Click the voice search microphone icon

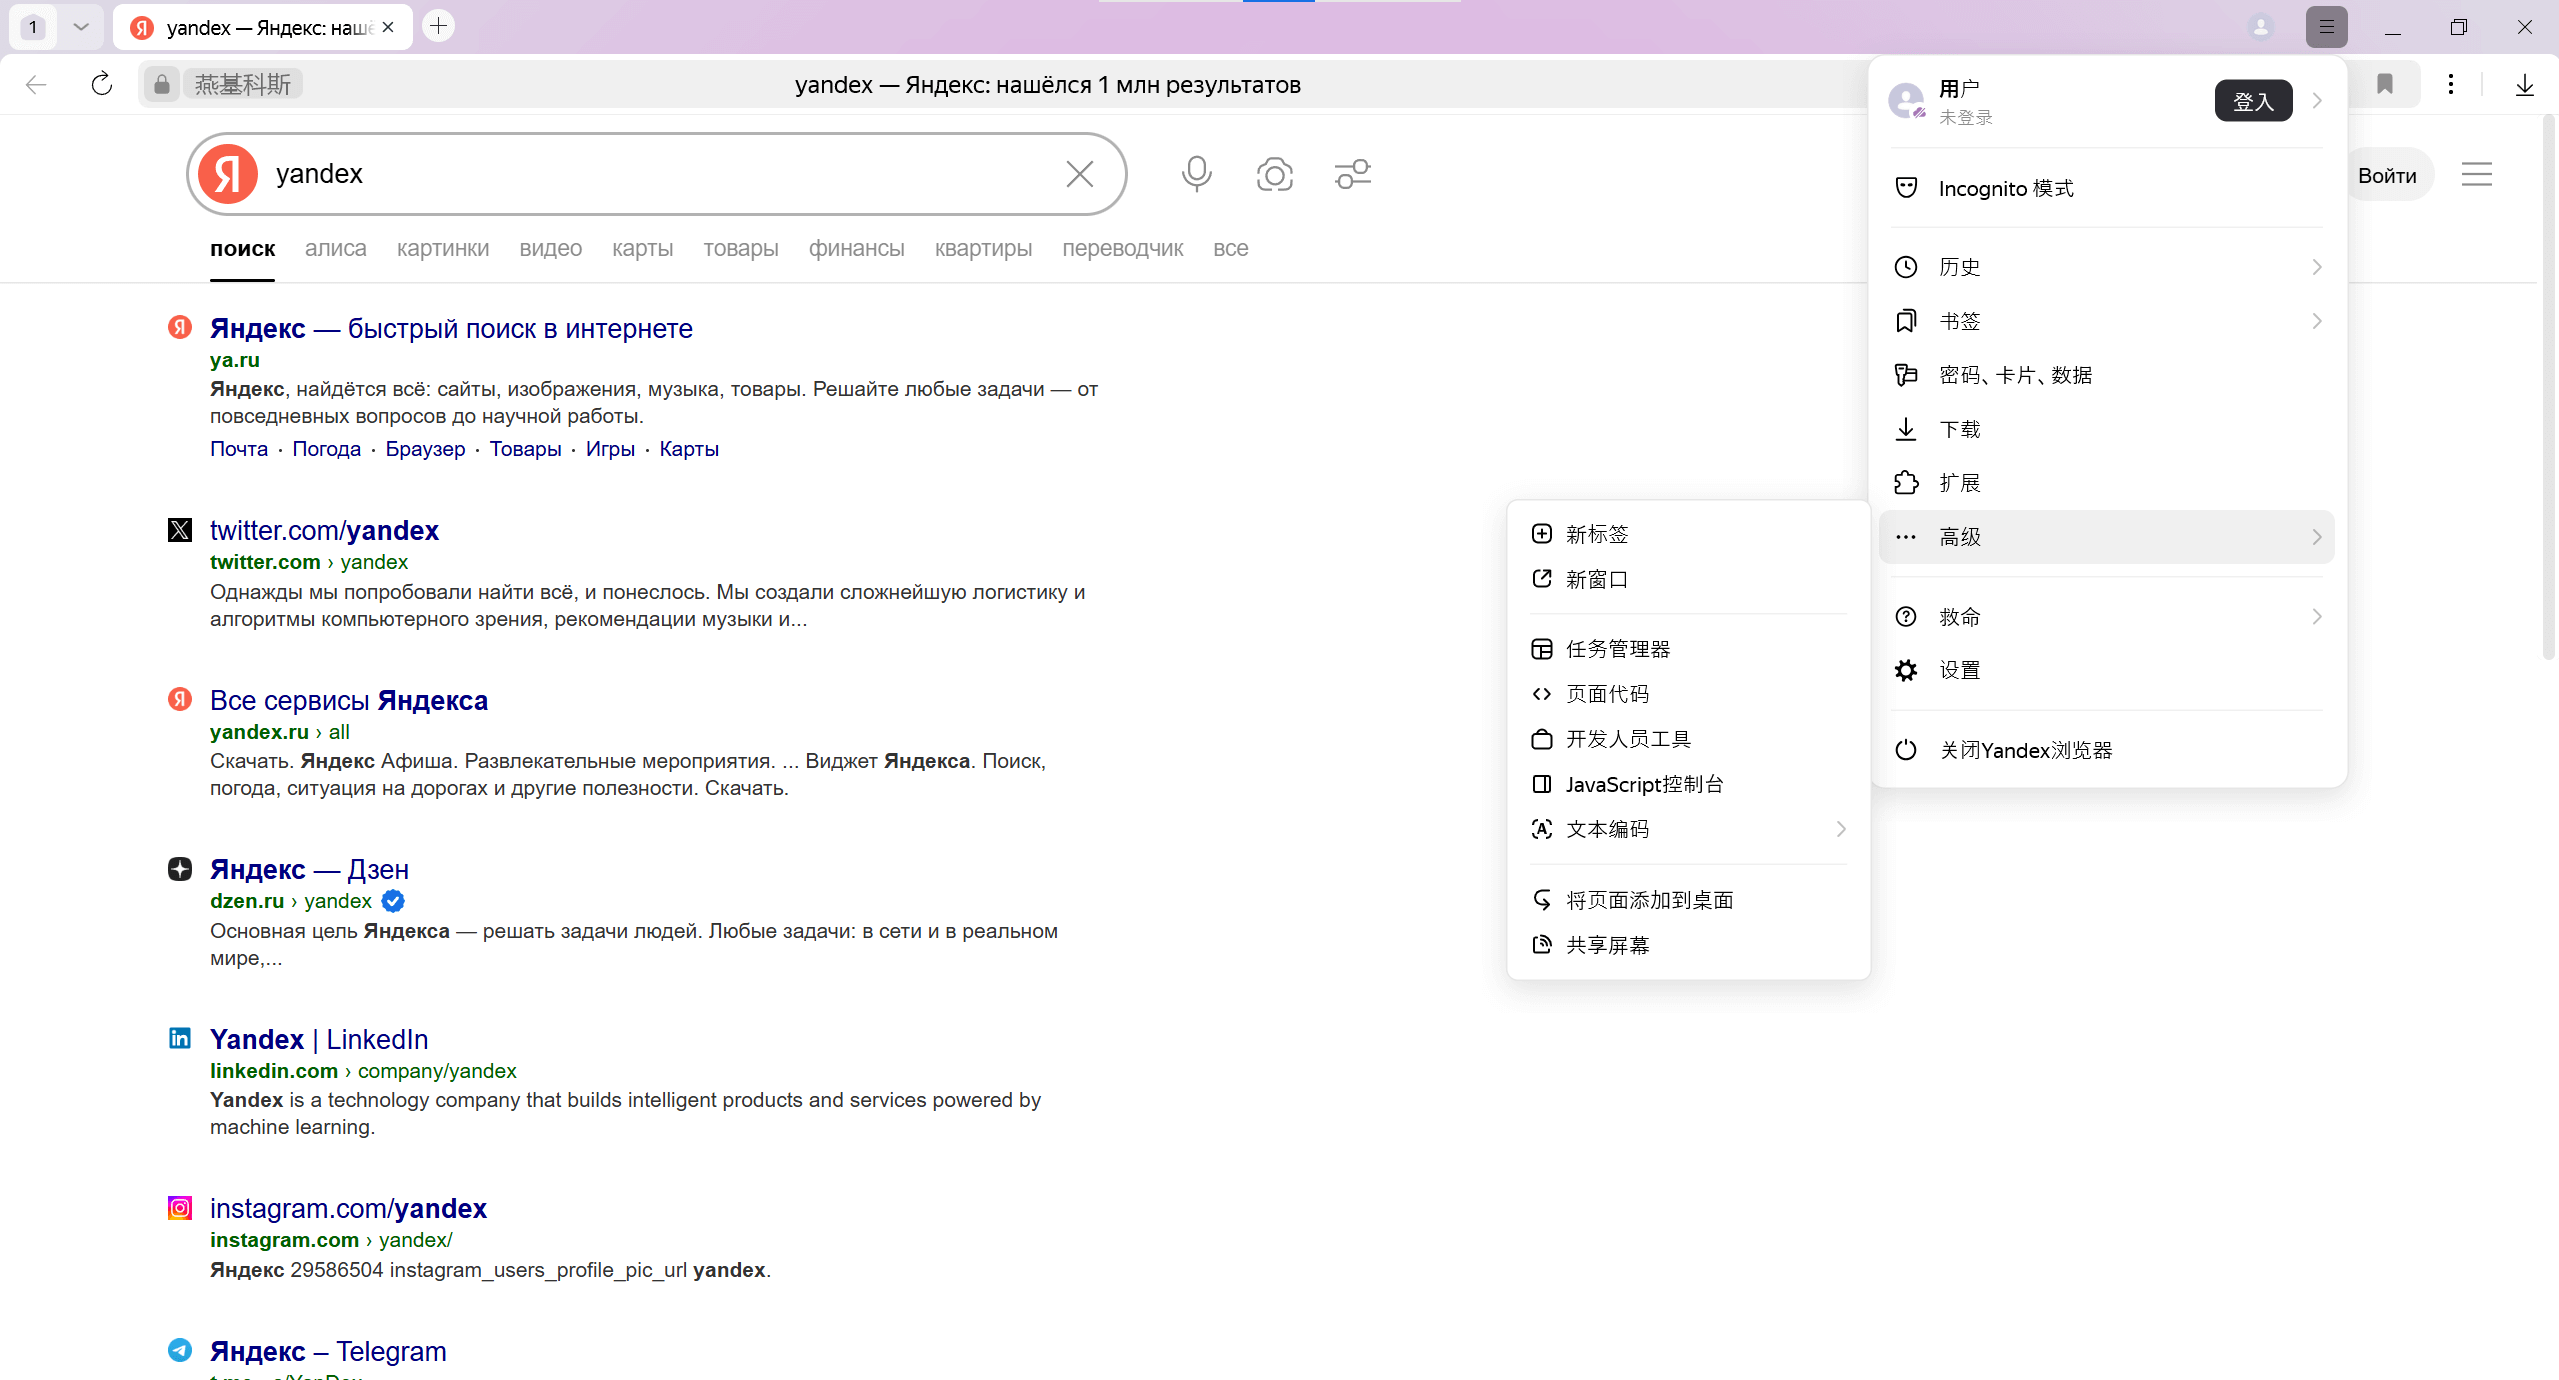(1196, 174)
